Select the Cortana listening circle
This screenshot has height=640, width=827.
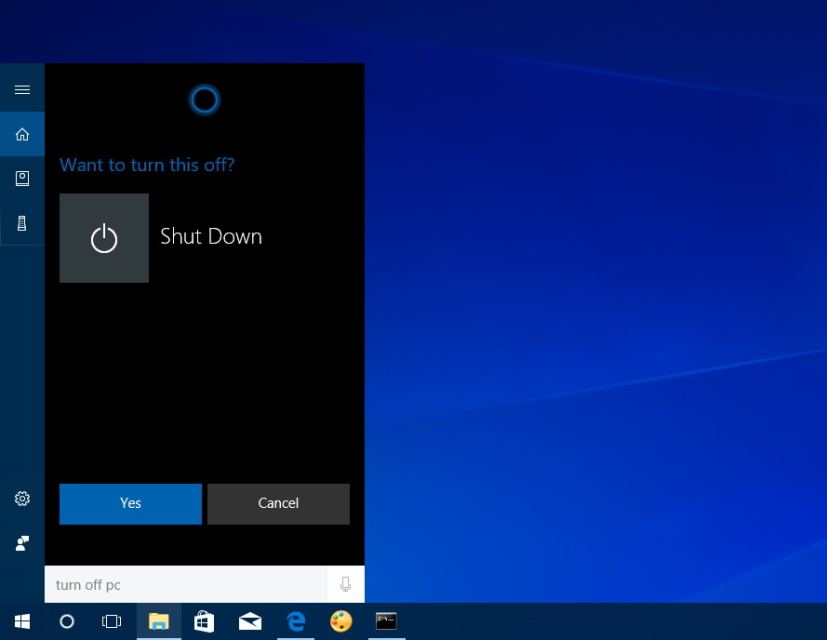pyautogui.click(x=204, y=100)
